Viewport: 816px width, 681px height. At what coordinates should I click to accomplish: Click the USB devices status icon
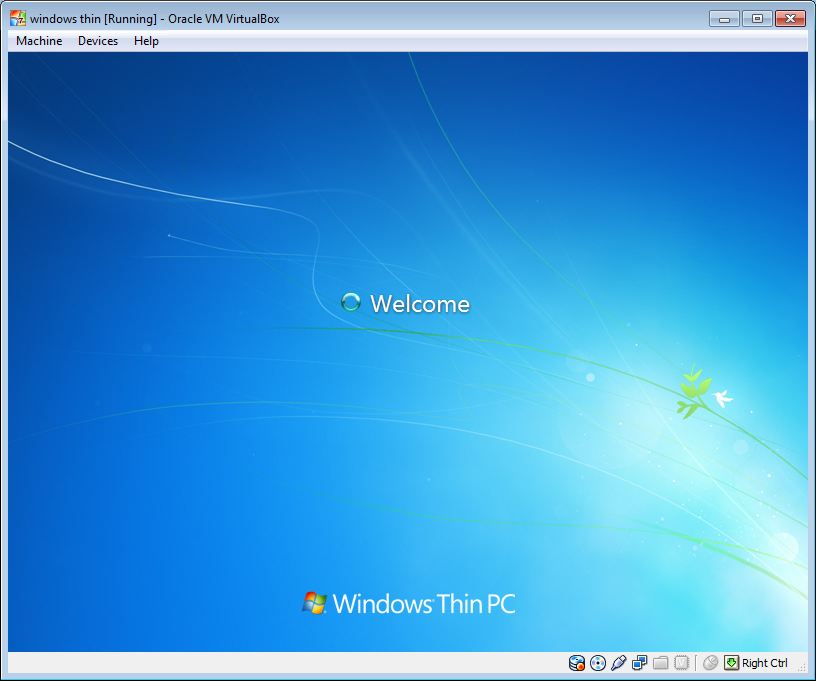(618, 663)
